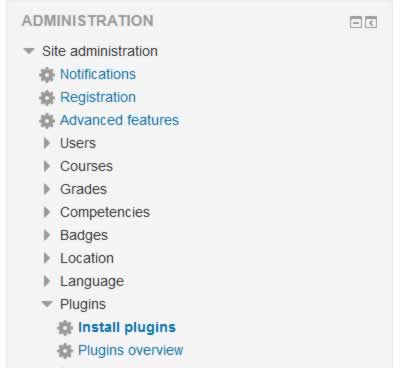Image resolution: width=400 pixels, height=368 pixels.
Task: Open the Install plugins page
Action: tap(127, 328)
